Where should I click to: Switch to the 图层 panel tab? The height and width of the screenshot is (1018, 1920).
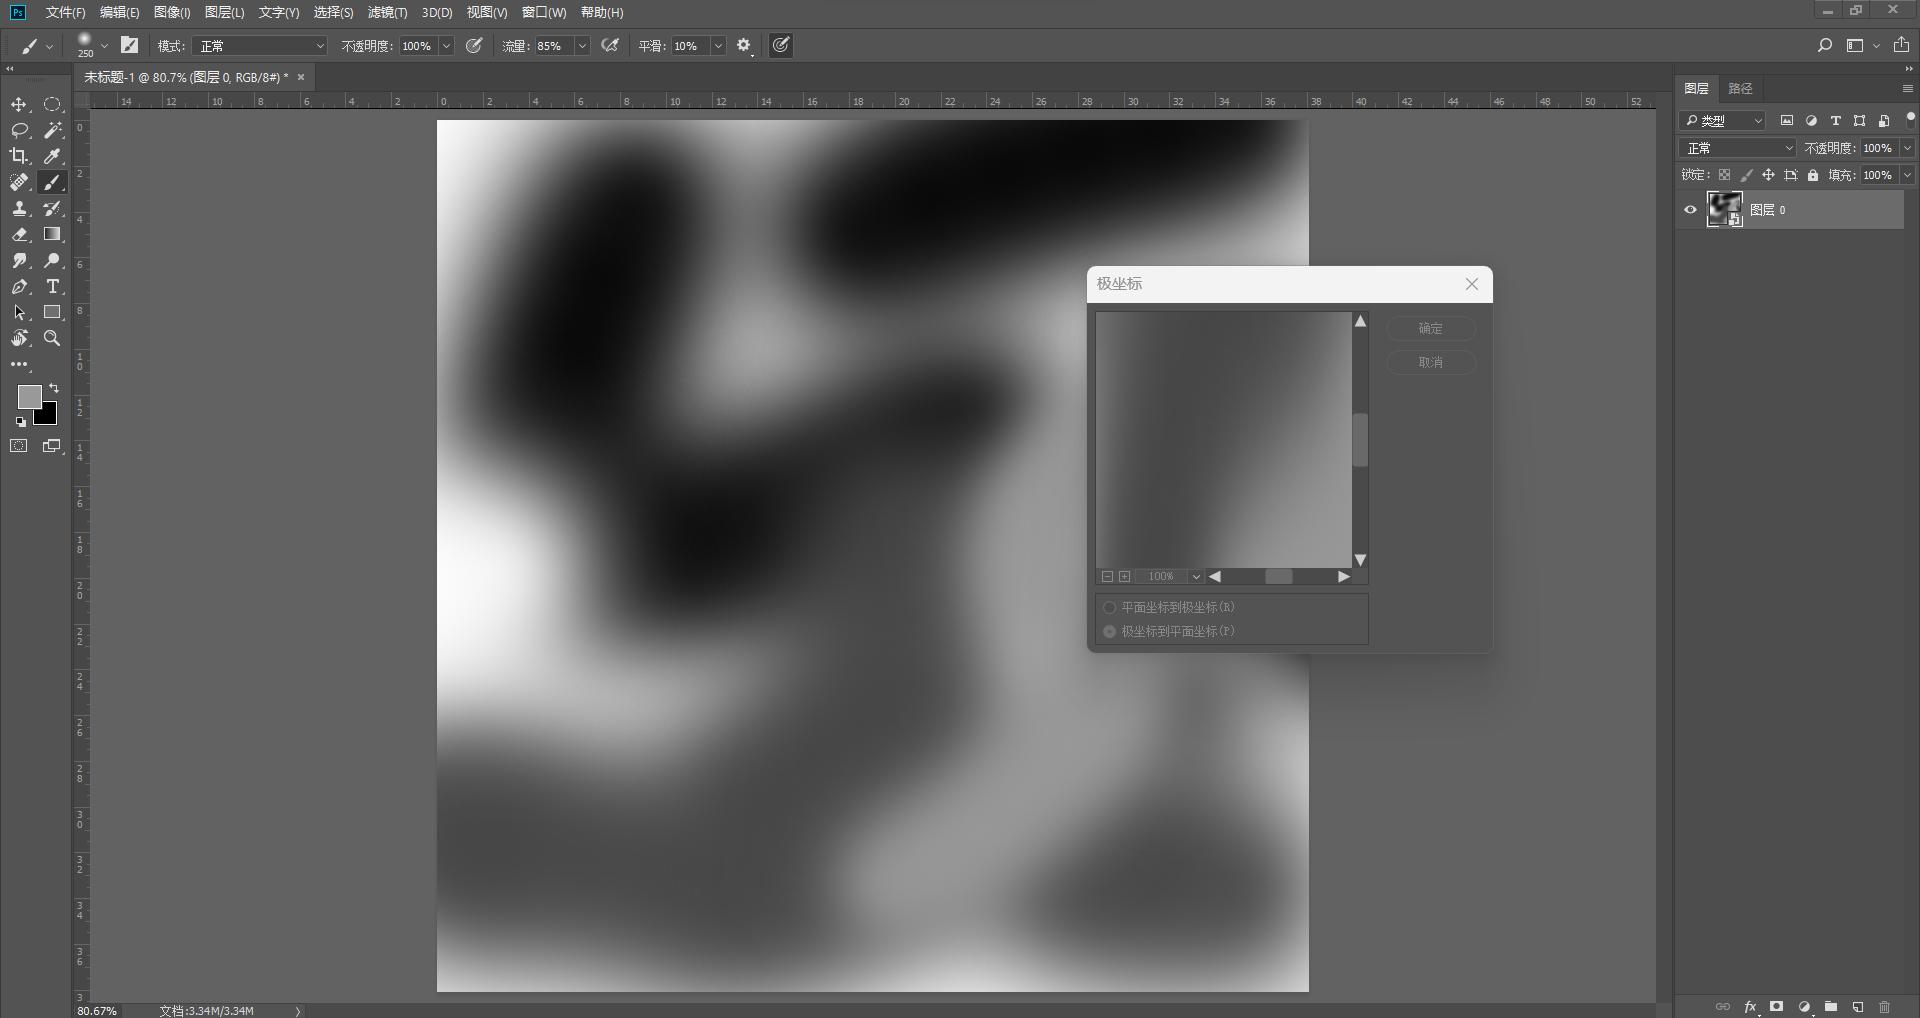(x=1697, y=88)
